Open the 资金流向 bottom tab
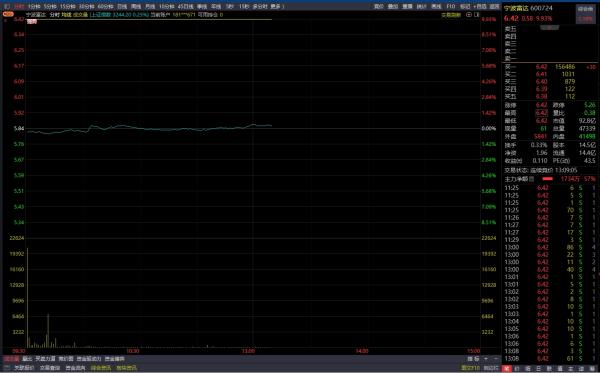 tap(75, 368)
